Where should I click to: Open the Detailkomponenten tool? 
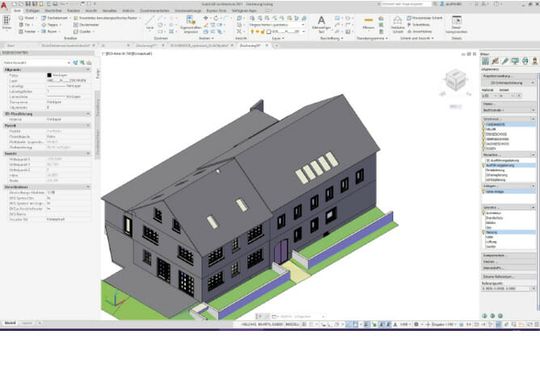tap(456, 24)
